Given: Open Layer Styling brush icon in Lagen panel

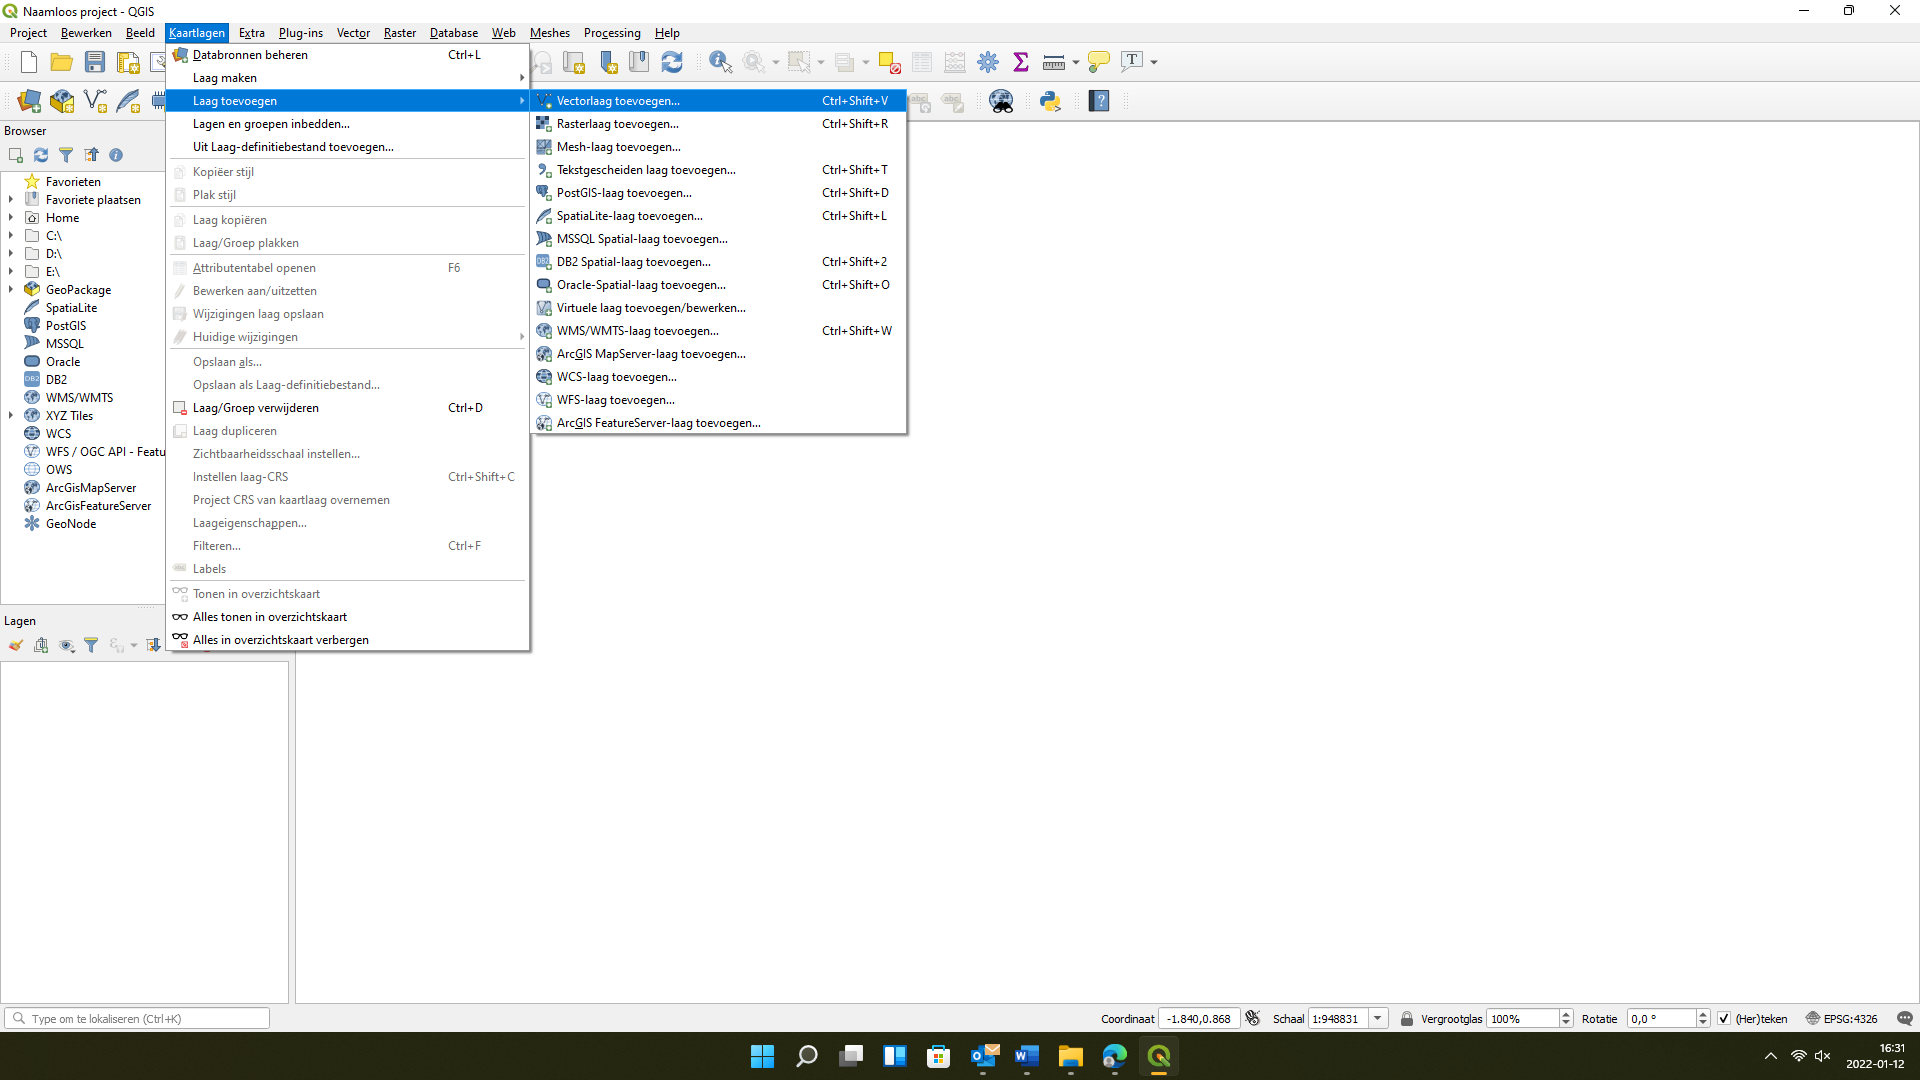Looking at the screenshot, I should 16,645.
